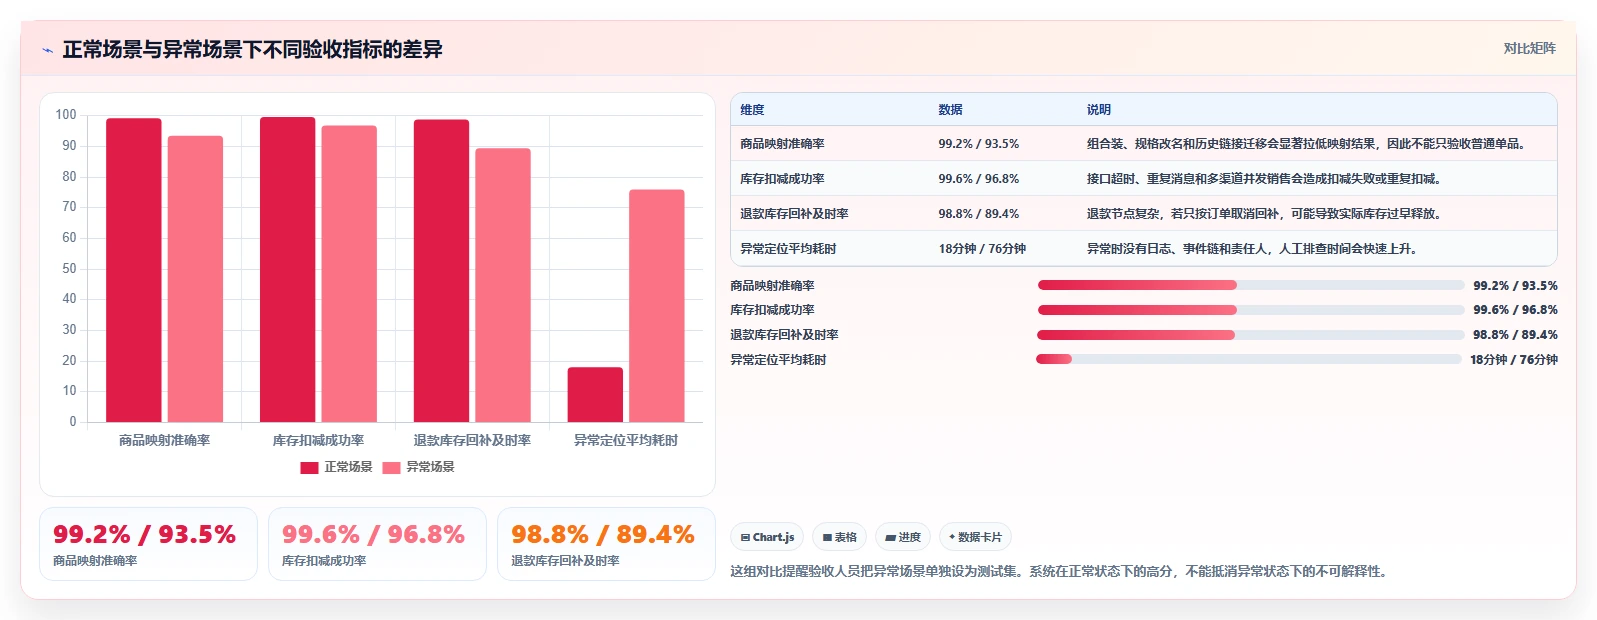Click the 异常场景 bar for 退款库存回补及时率
Image resolution: width=1597 pixels, height=620 pixels.
[503, 285]
